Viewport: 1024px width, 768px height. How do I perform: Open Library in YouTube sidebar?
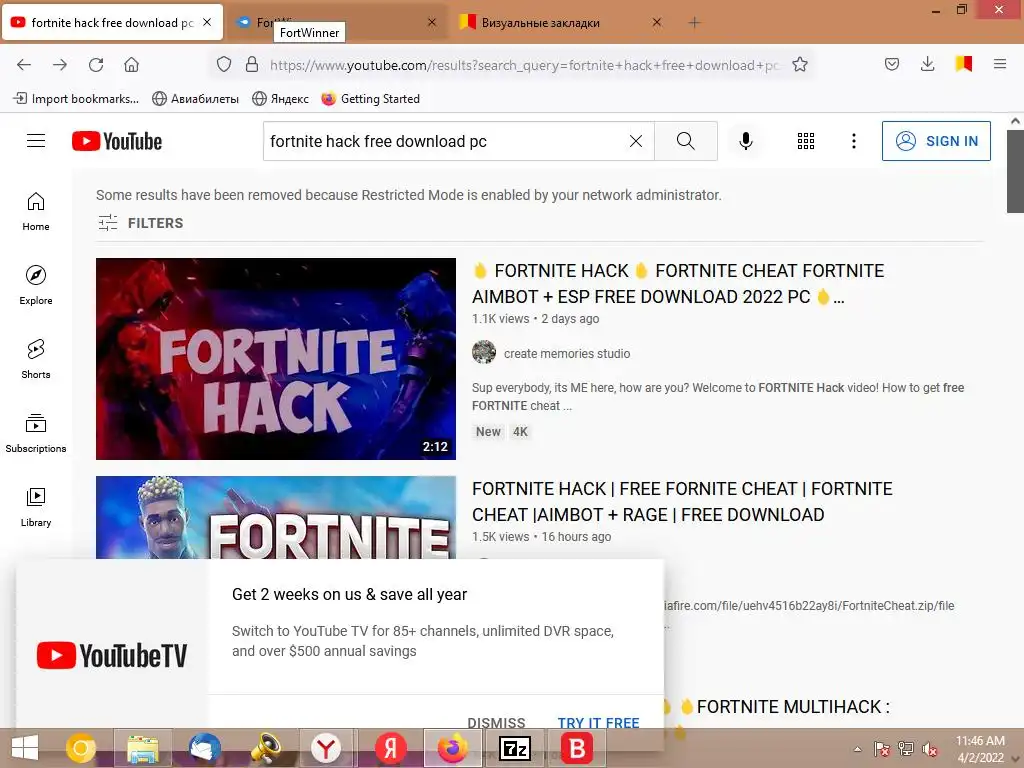coord(36,507)
